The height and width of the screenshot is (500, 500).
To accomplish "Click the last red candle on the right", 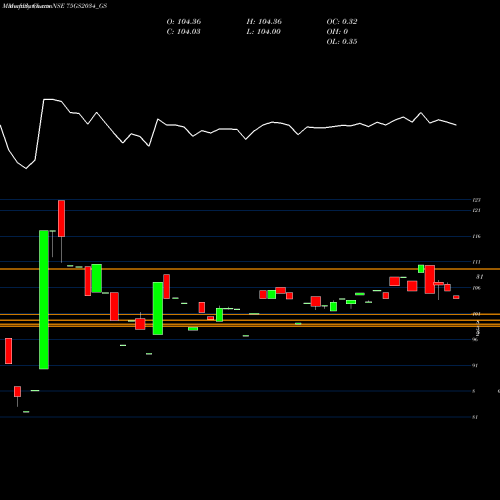I will point(456,297).
